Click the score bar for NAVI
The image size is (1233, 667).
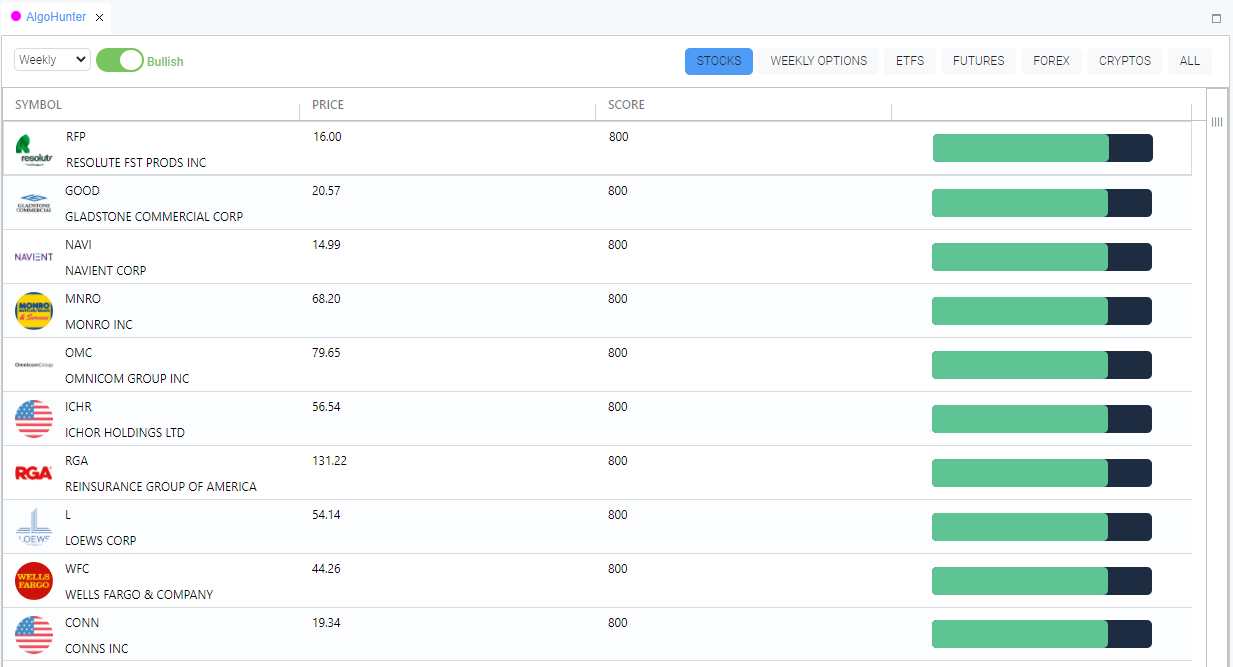click(1042, 257)
